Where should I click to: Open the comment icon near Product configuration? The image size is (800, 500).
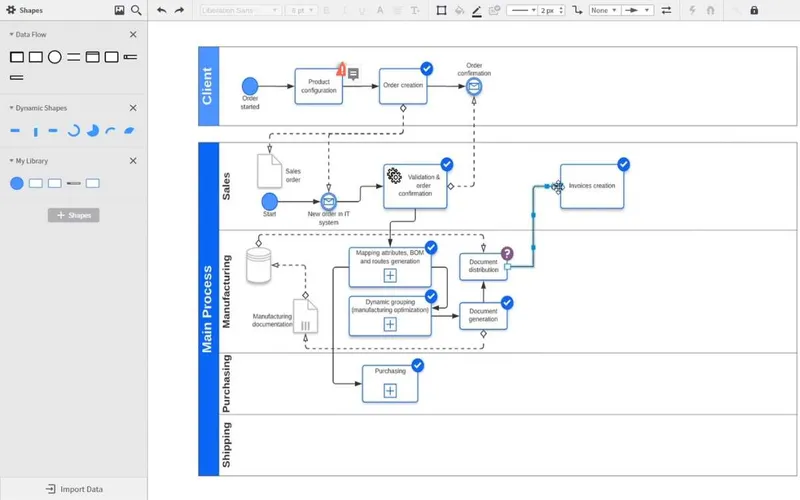point(353,74)
